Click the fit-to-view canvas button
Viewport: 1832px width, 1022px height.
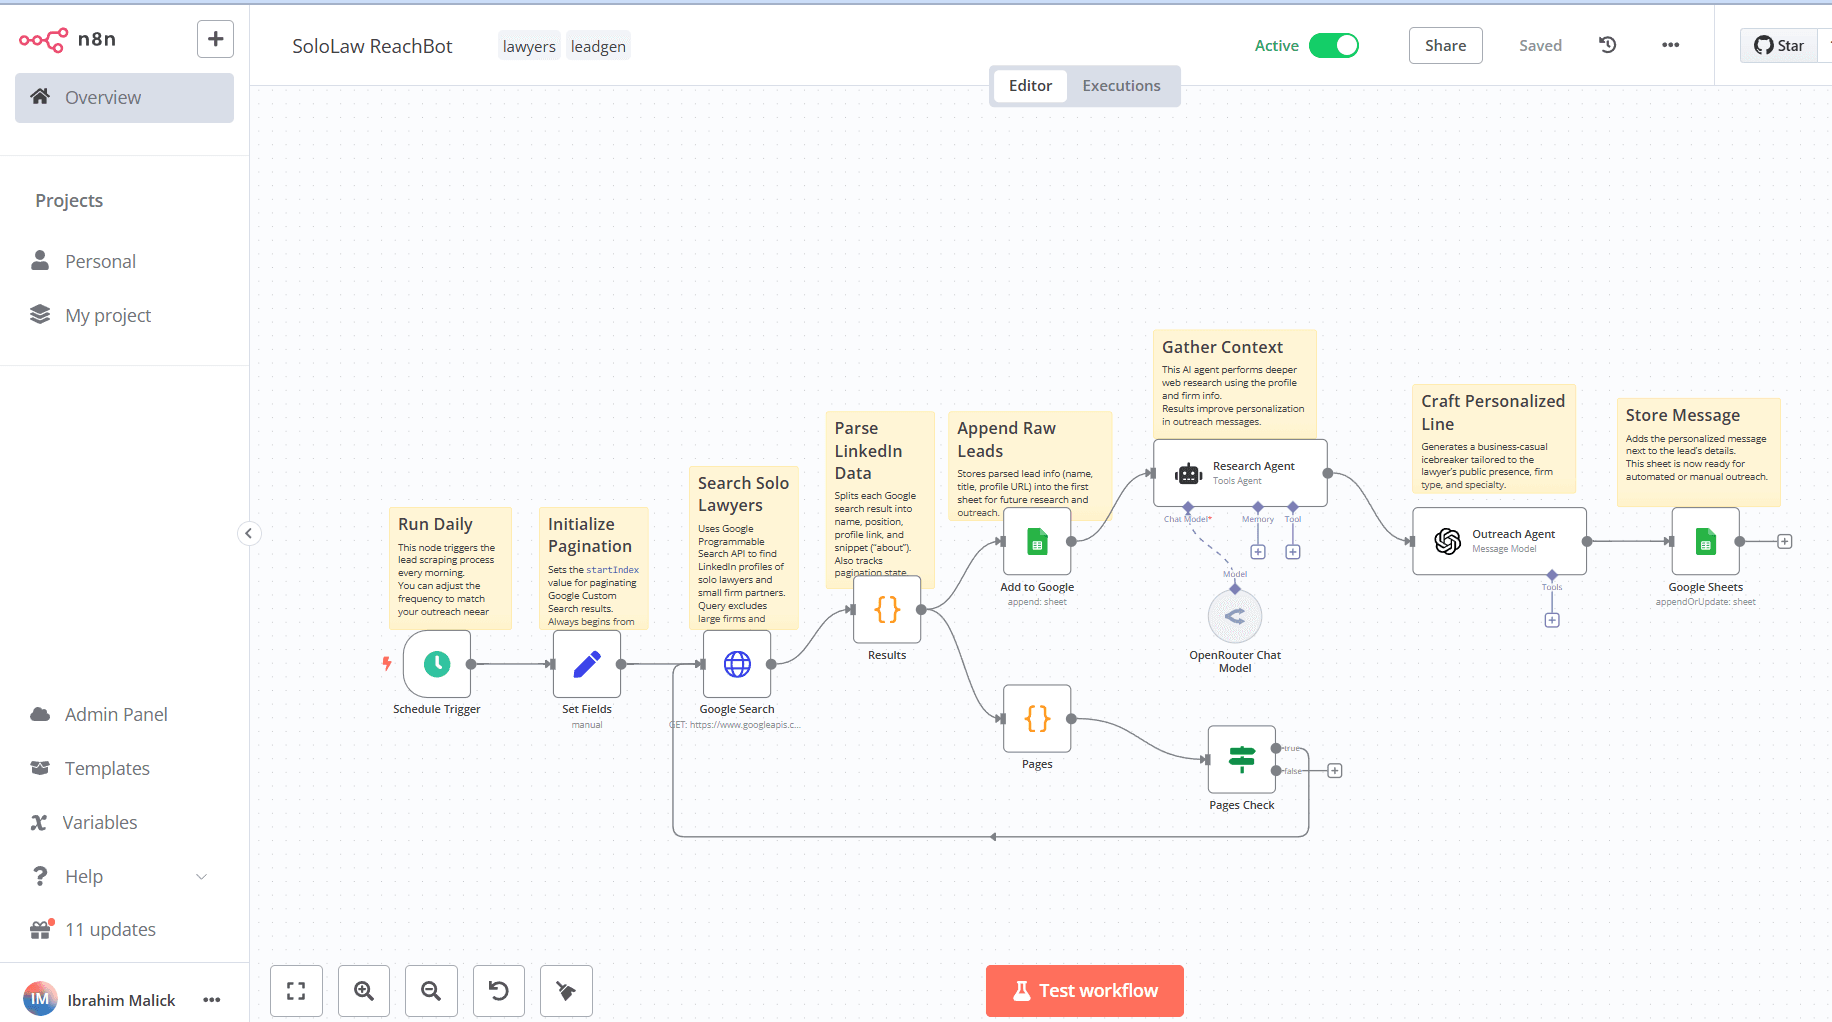click(296, 991)
